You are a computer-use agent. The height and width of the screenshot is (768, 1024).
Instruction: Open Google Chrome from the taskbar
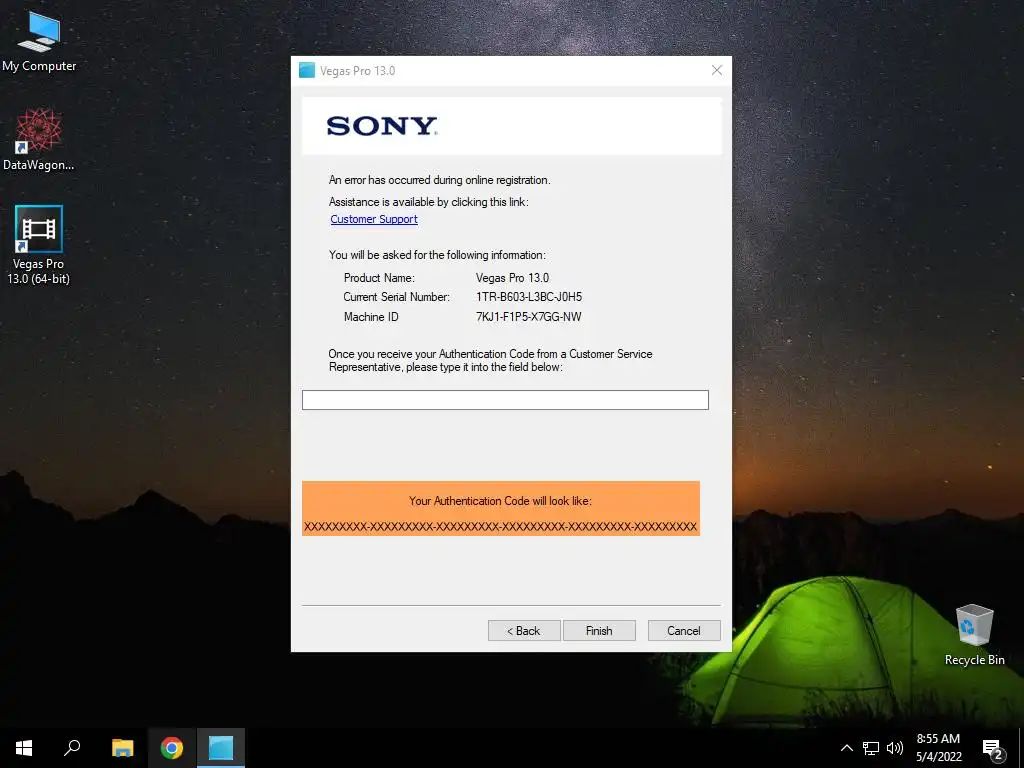point(172,748)
